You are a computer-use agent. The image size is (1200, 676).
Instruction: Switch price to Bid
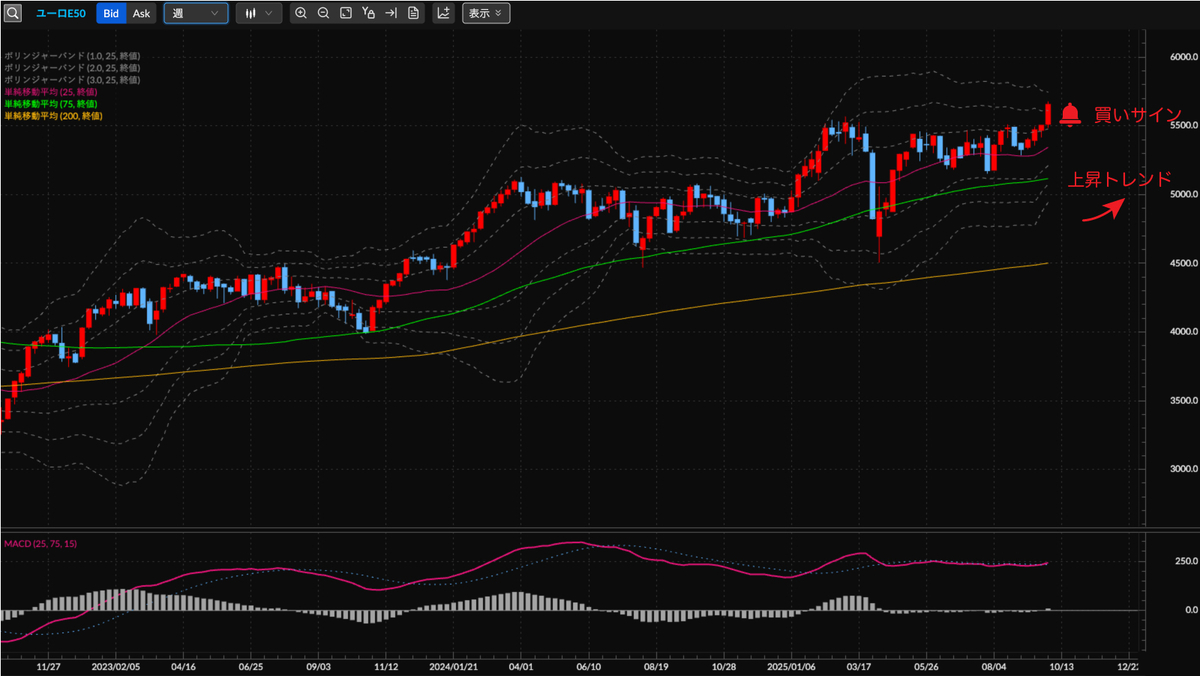tap(111, 13)
